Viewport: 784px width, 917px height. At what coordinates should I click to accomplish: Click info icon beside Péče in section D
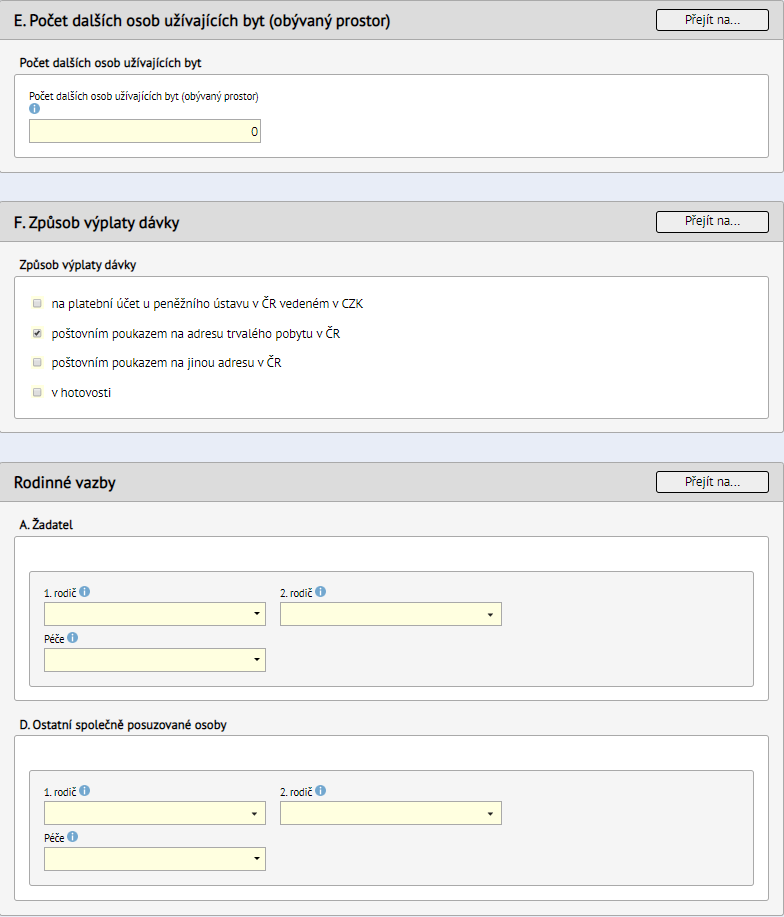(72, 836)
